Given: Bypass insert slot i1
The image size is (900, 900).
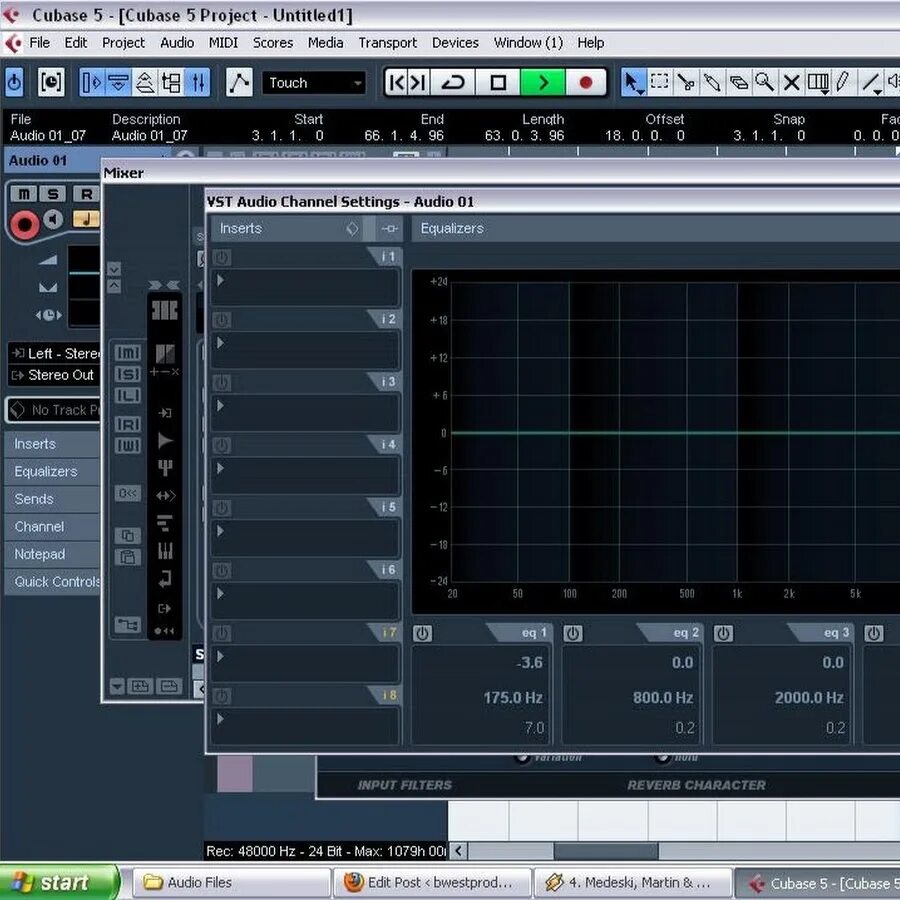Looking at the screenshot, I should [222, 257].
